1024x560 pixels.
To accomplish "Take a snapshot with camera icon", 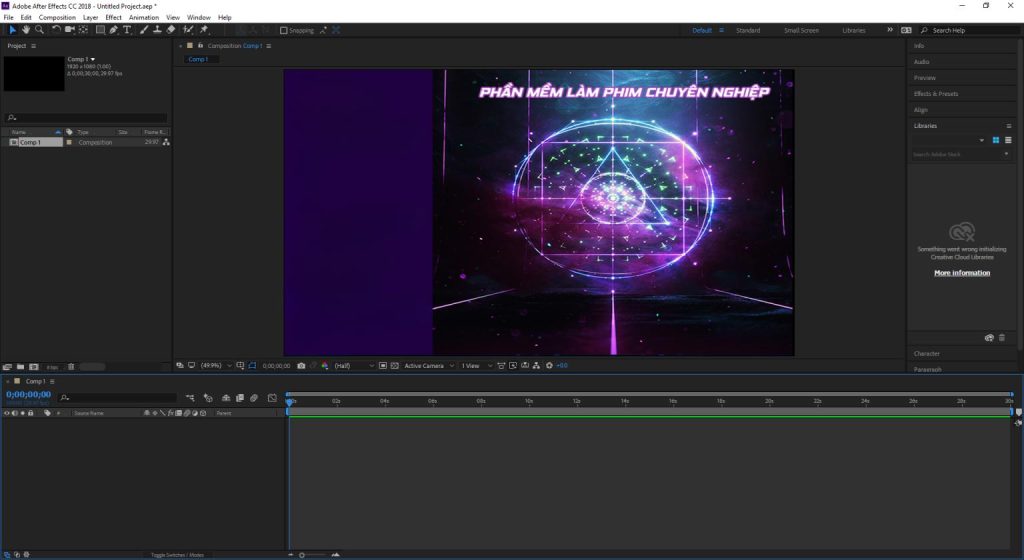I will pos(301,366).
